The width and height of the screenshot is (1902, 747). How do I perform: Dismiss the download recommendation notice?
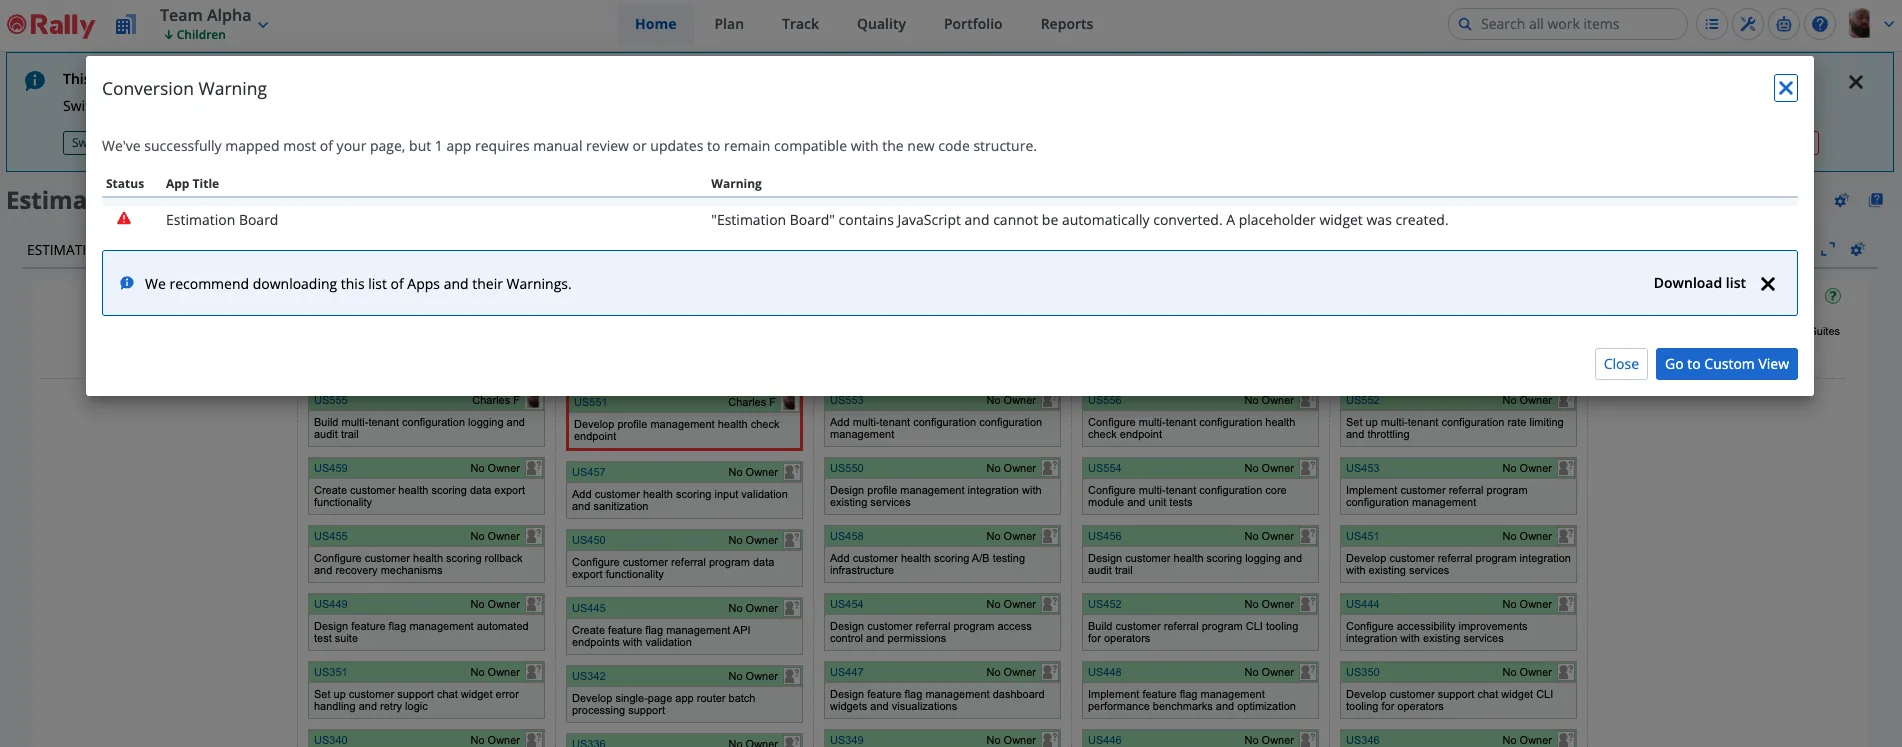click(x=1768, y=284)
